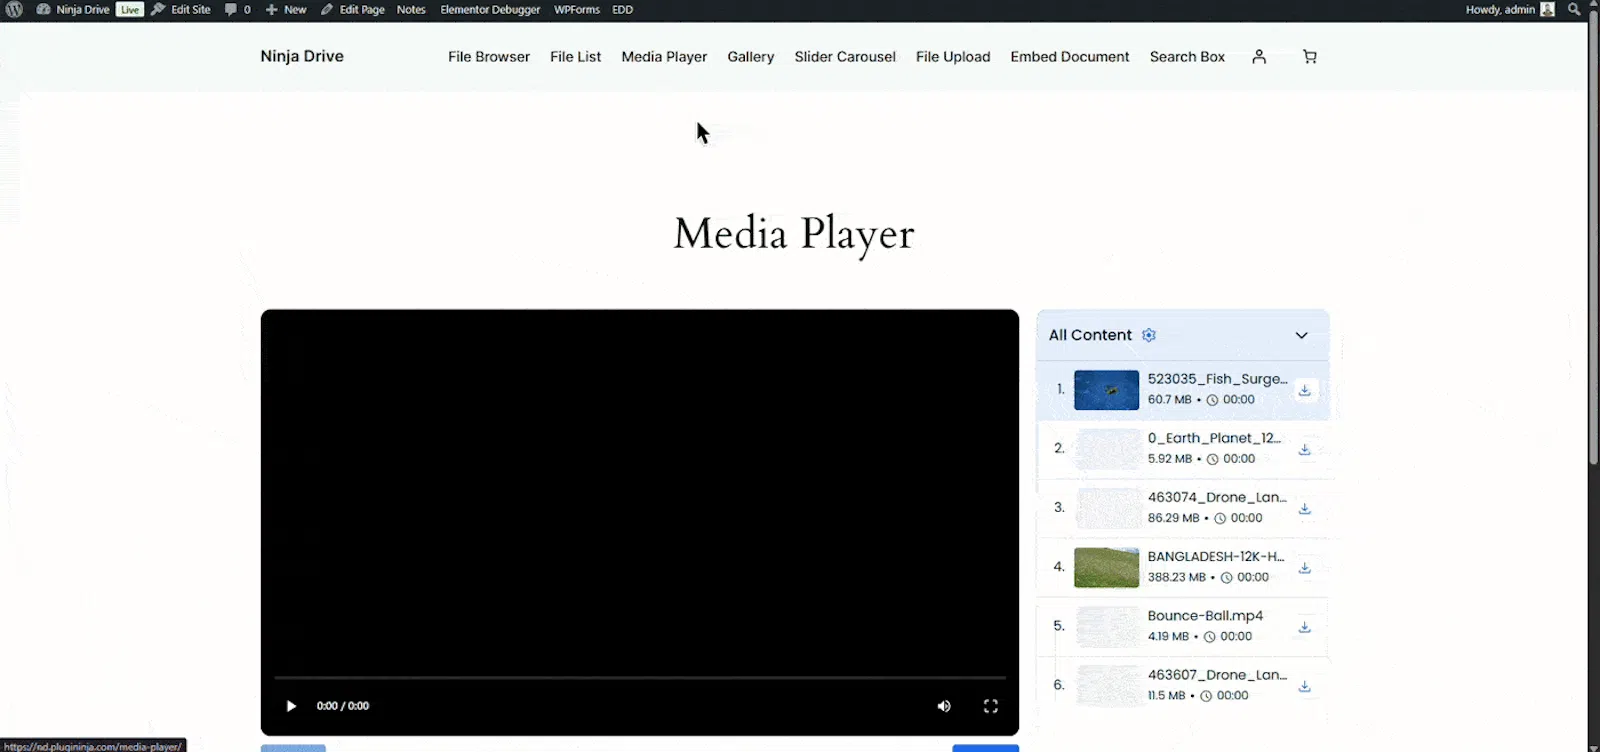Open the Embed Document page
Image resolution: width=1600 pixels, height=752 pixels.
tap(1070, 57)
